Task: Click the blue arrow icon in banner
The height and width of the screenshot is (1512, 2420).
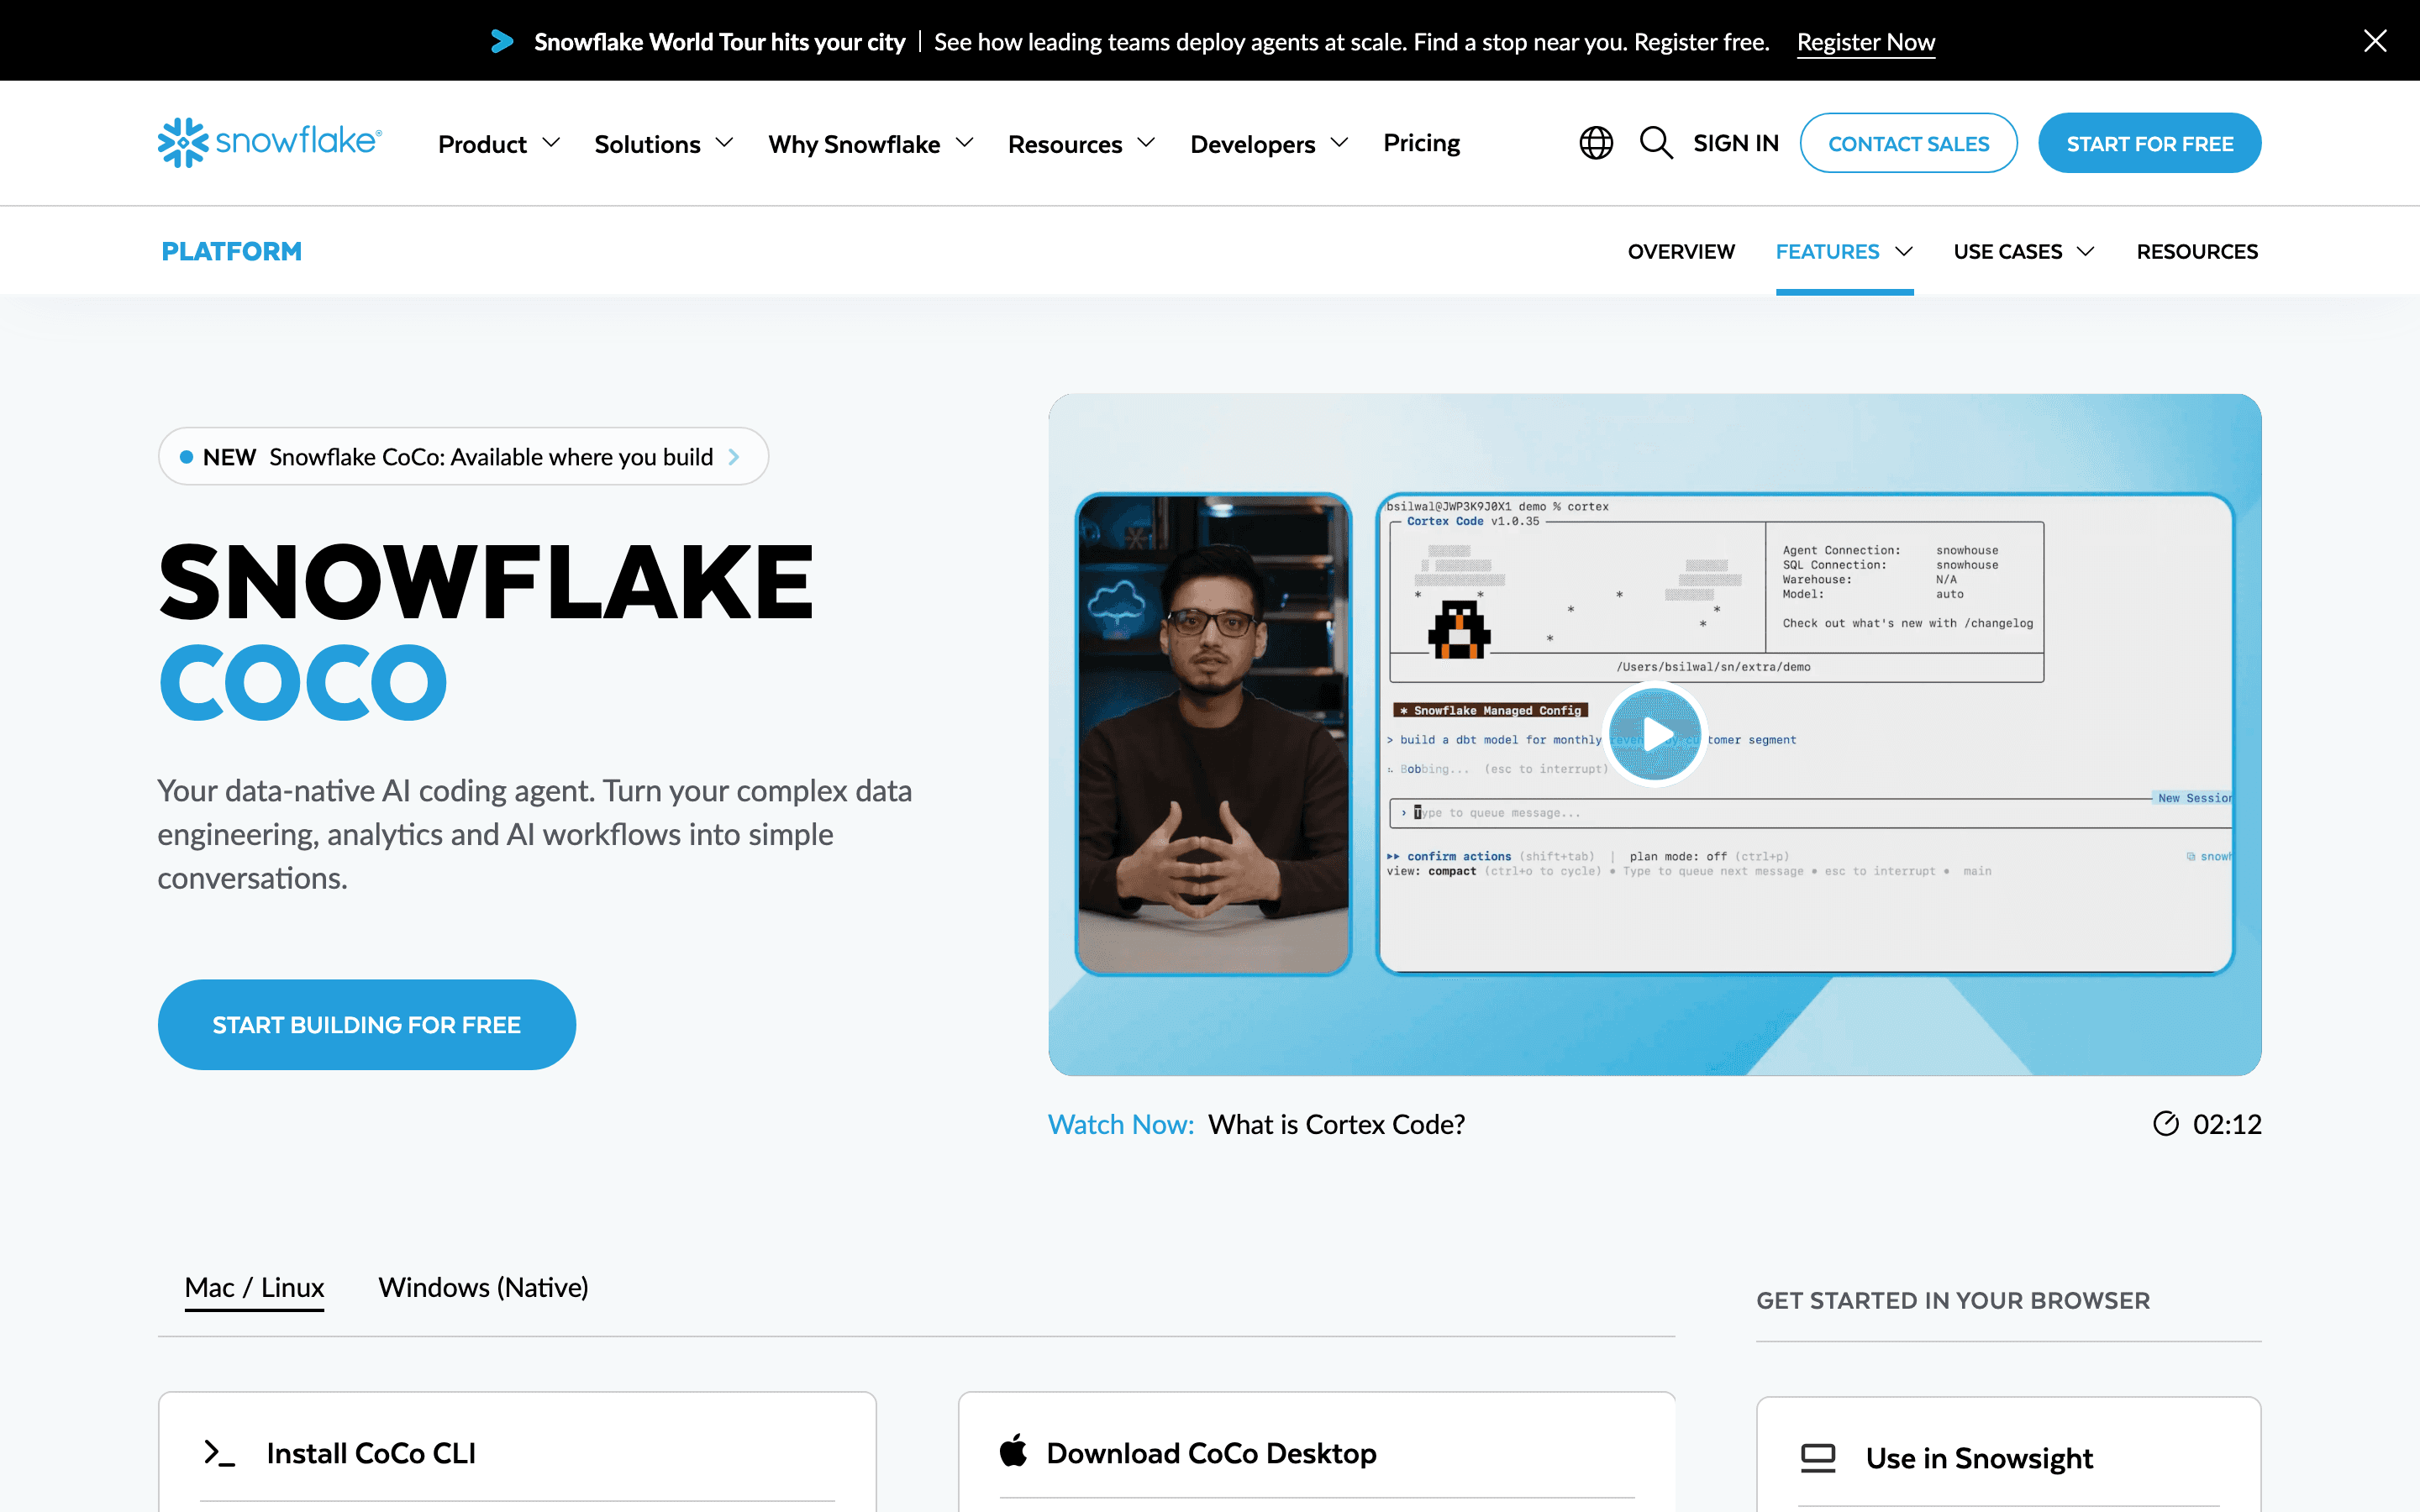Action: click(x=502, y=41)
